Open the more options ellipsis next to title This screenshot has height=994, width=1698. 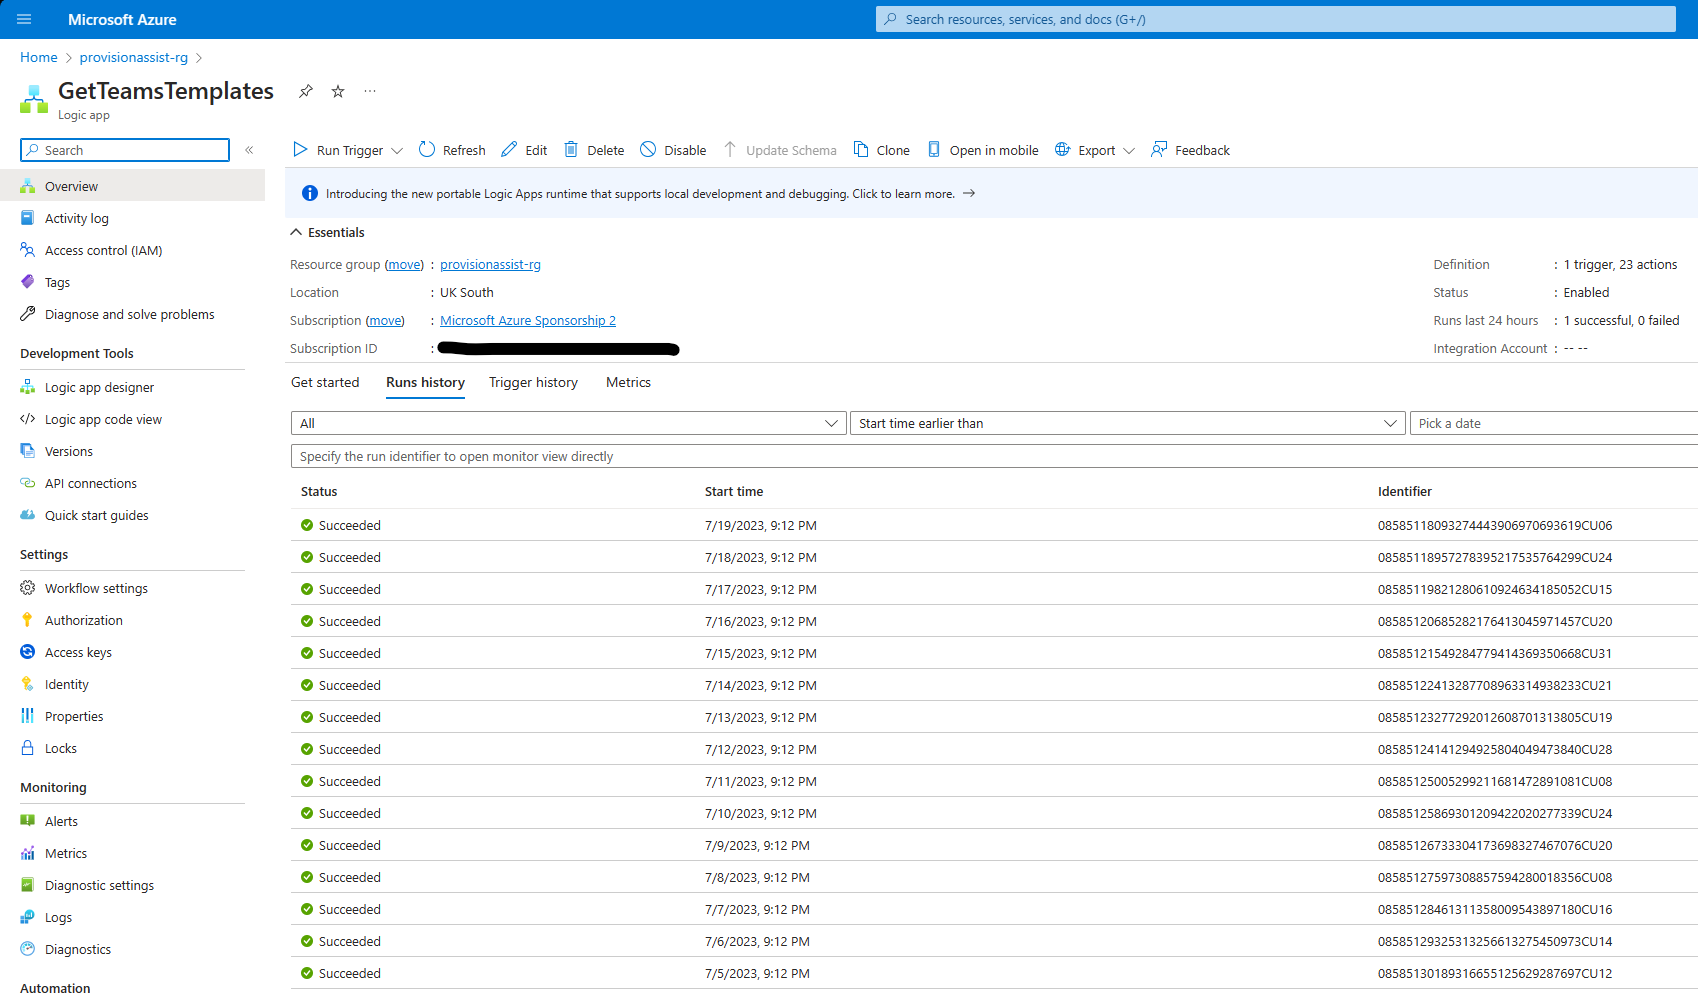coord(370,91)
